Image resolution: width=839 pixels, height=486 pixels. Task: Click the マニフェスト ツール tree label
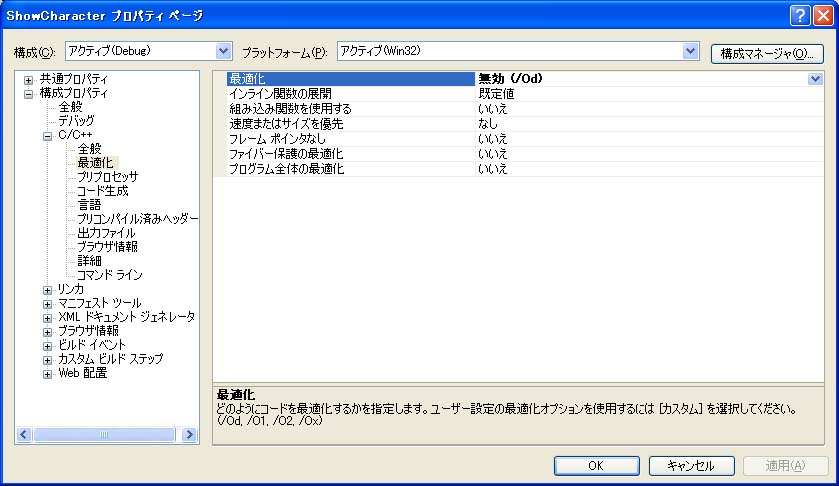[100, 303]
